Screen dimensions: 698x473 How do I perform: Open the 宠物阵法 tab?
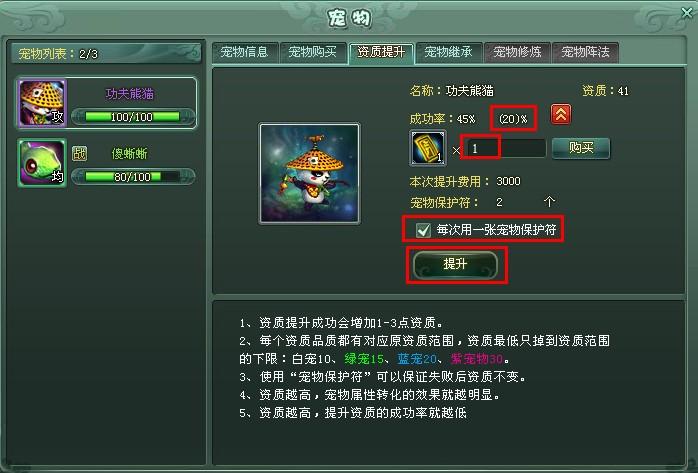point(585,52)
